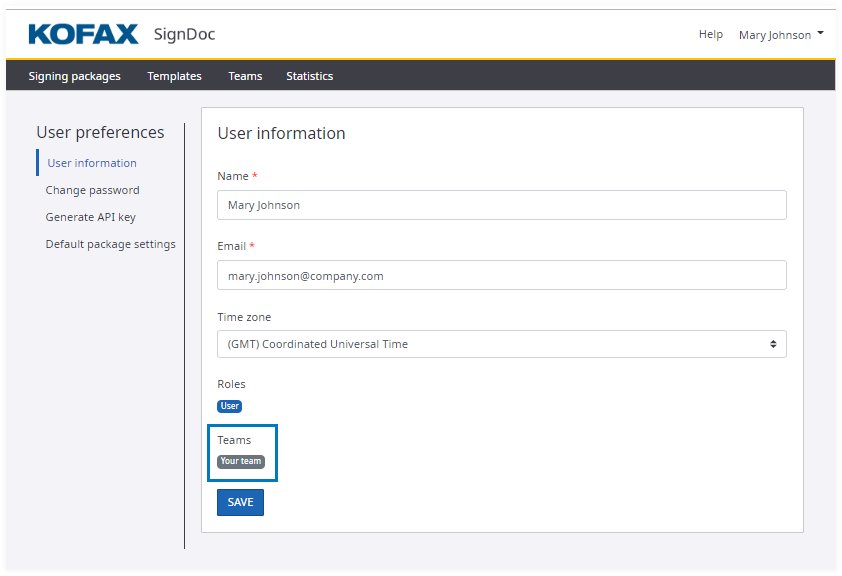Open the Templates navigation item
The image size is (842, 576).
(174, 76)
